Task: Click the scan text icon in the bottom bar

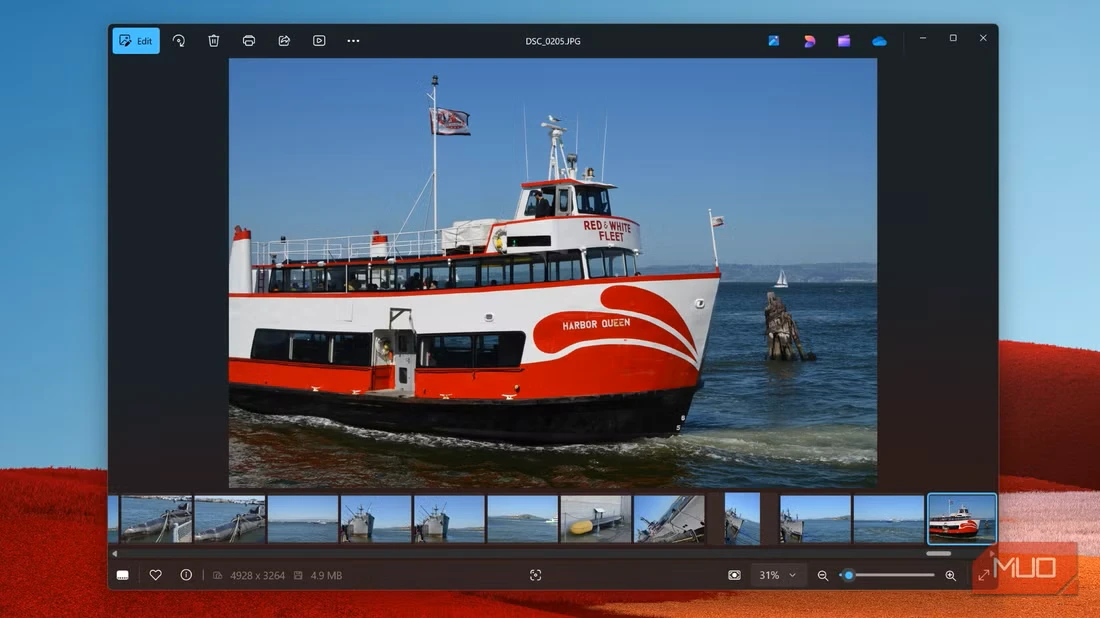Action: click(x=535, y=575)
